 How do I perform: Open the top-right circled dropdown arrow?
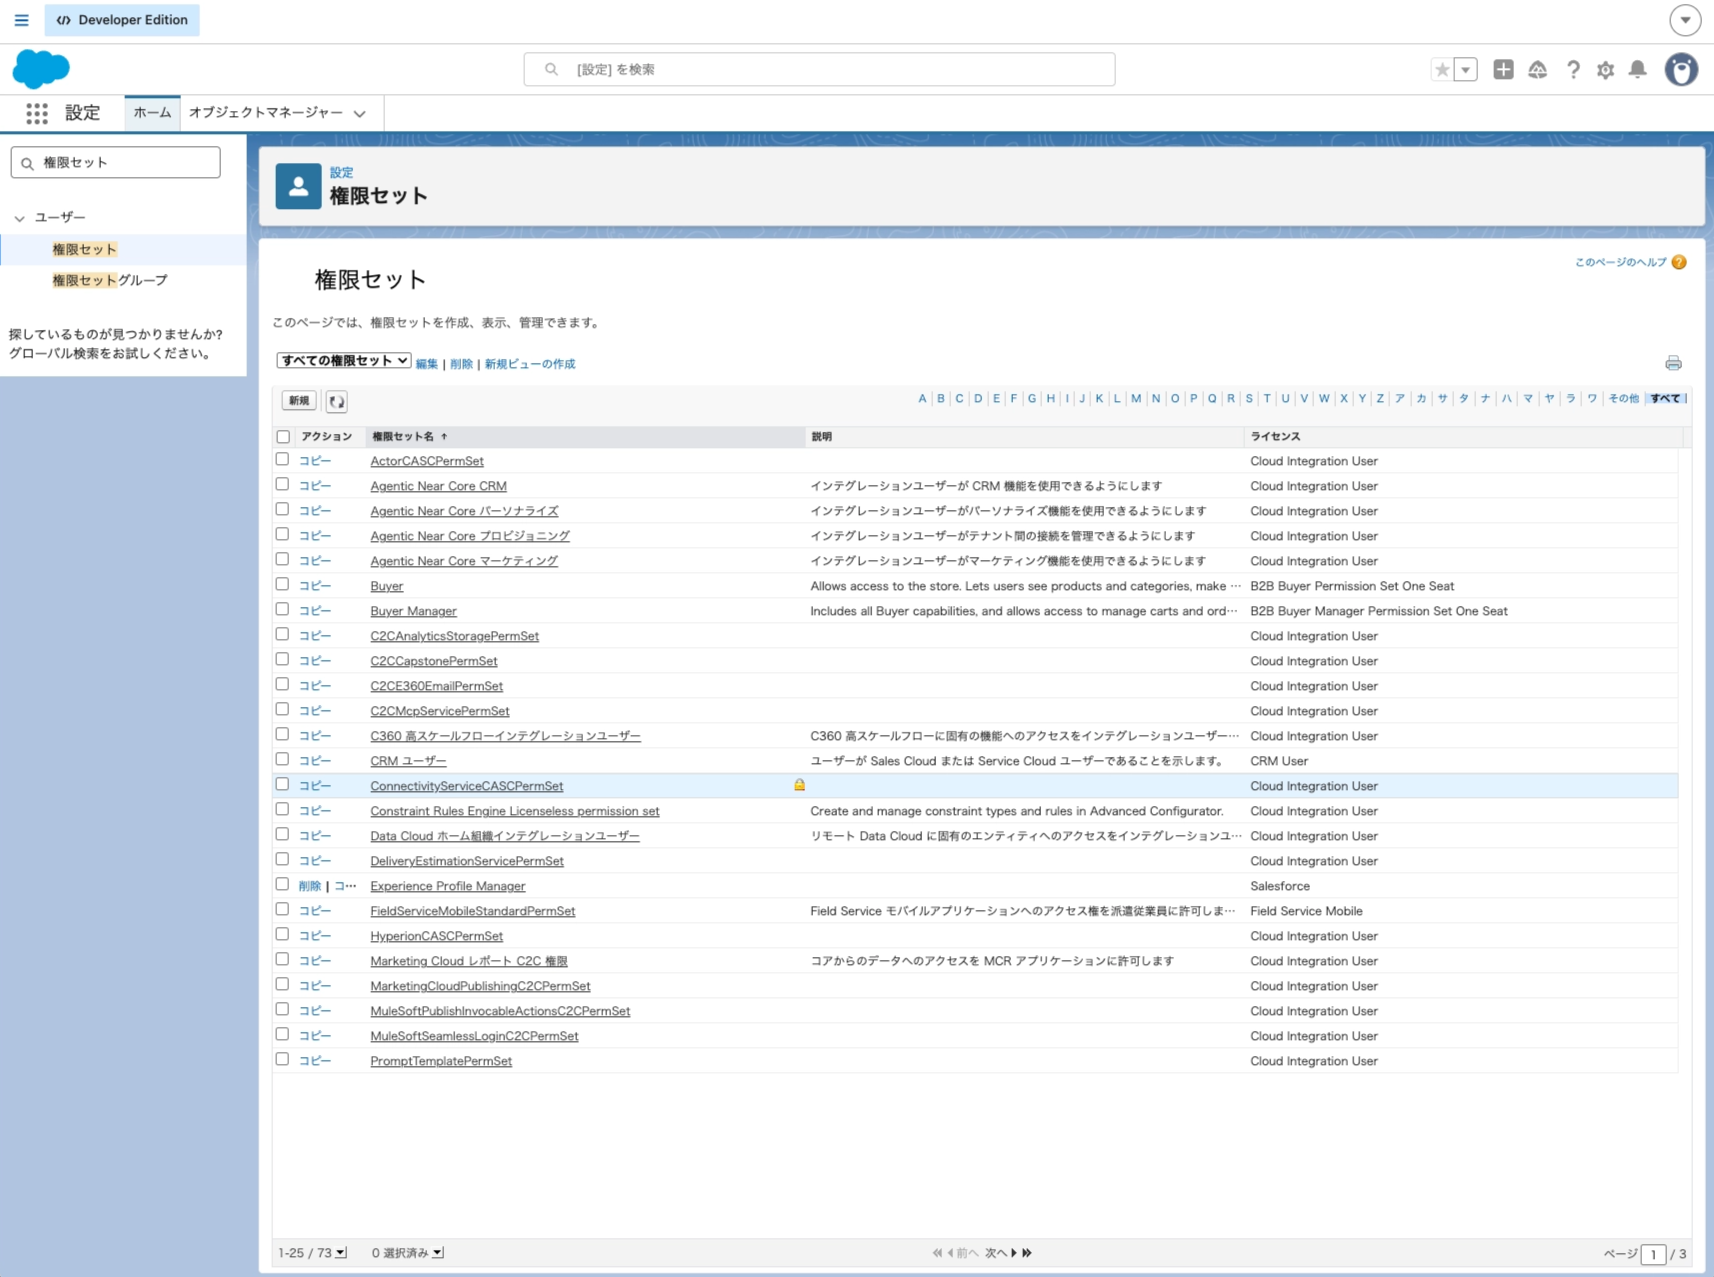tap(1685, 20)
